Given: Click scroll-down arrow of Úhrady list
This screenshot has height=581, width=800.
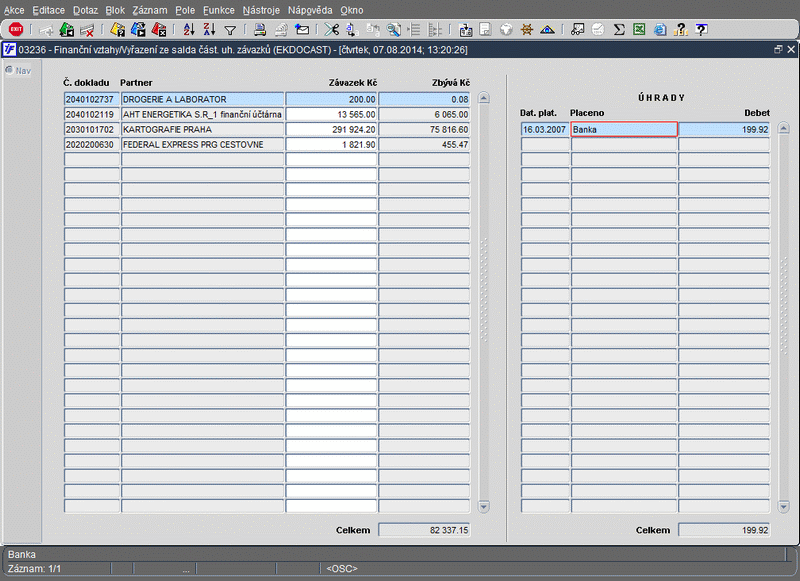Looking at the screenshot, I should click(x=784, y=506).
